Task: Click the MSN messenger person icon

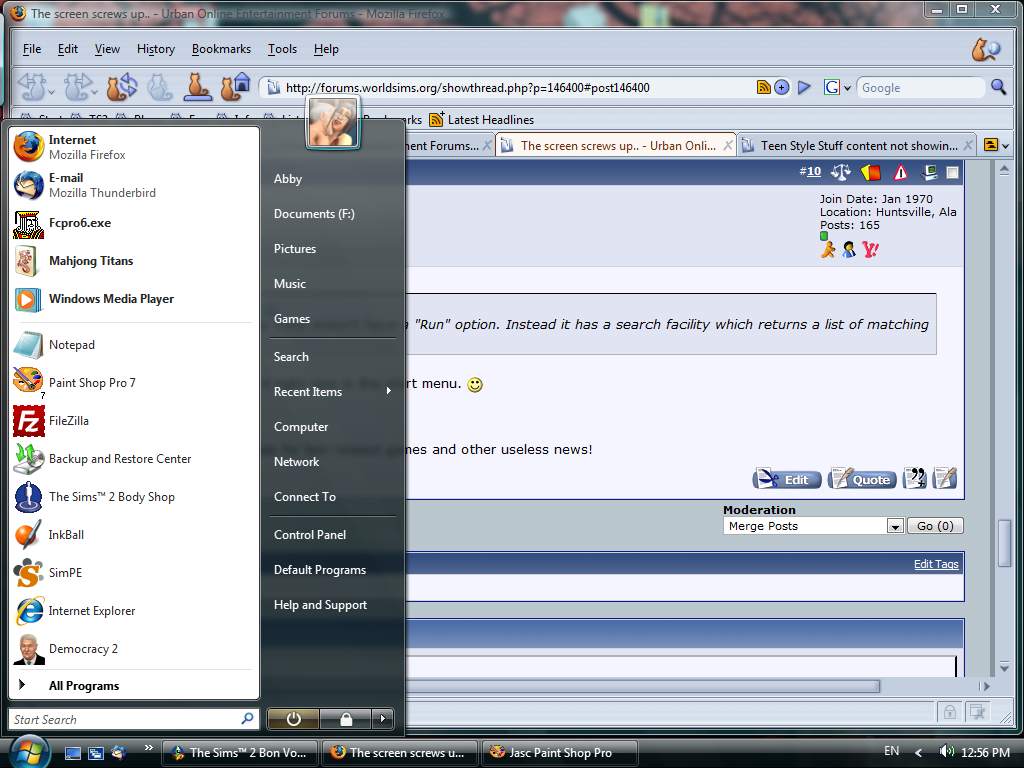Action: click(x=849, y=249)
